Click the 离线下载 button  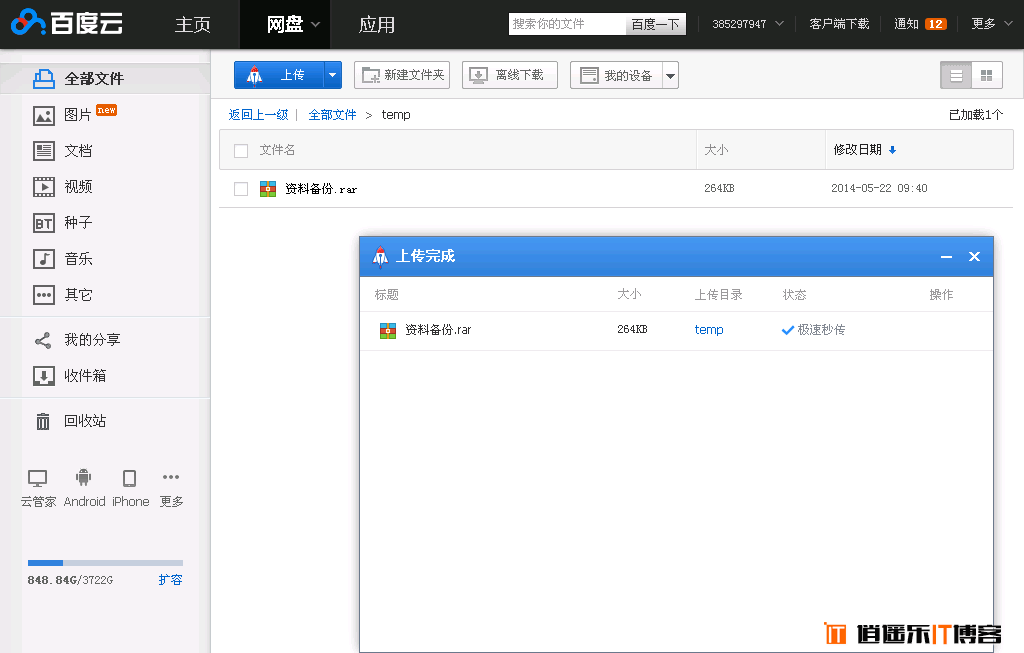coord(509,75)
